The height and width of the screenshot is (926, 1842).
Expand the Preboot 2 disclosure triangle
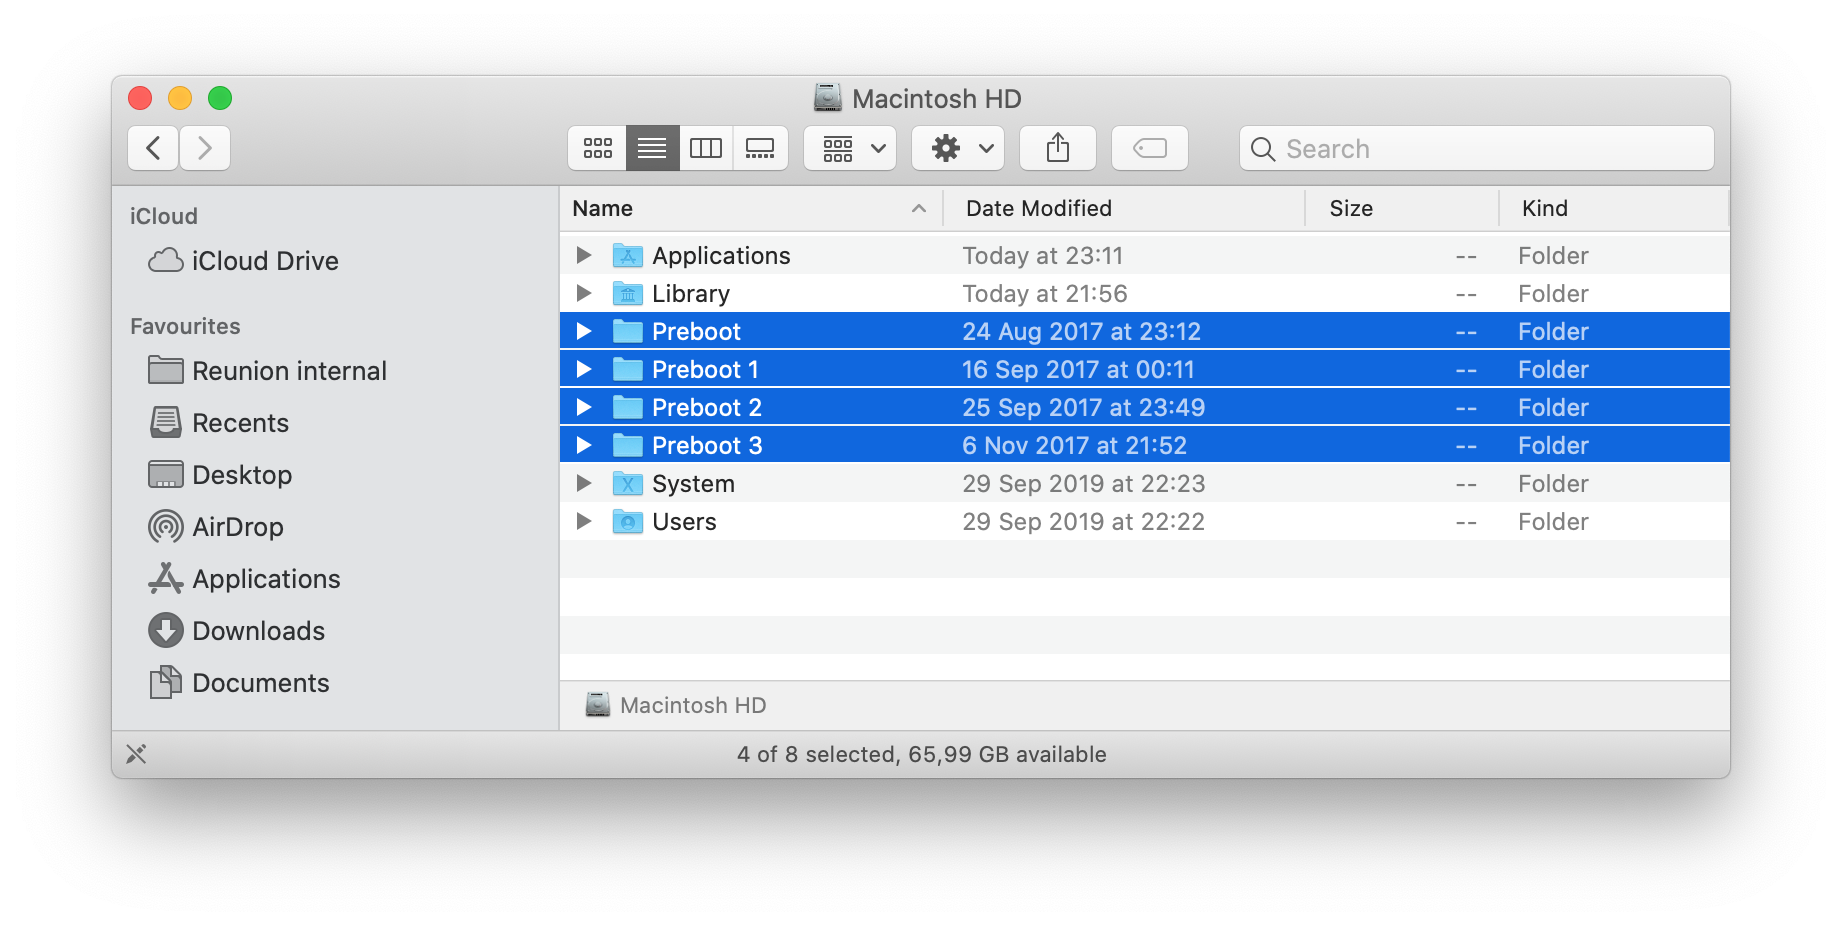pos(584,407)
